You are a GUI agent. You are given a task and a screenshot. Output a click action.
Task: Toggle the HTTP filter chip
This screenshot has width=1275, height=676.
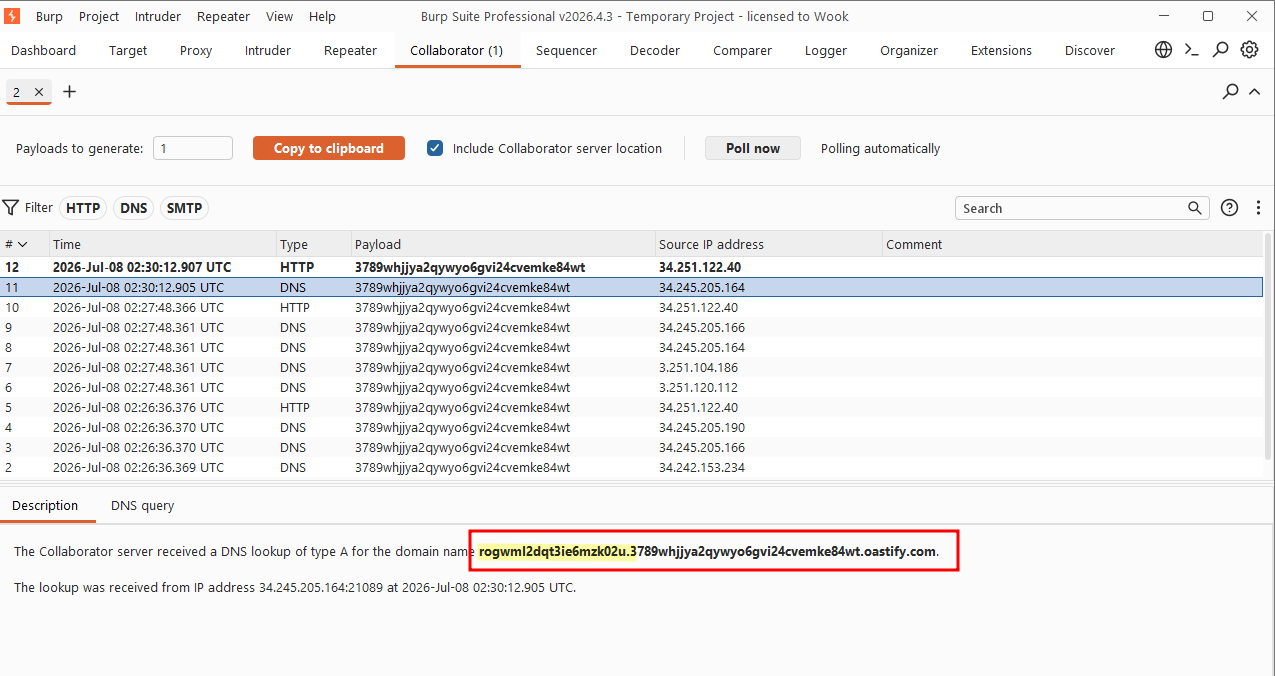click(83, 208)
